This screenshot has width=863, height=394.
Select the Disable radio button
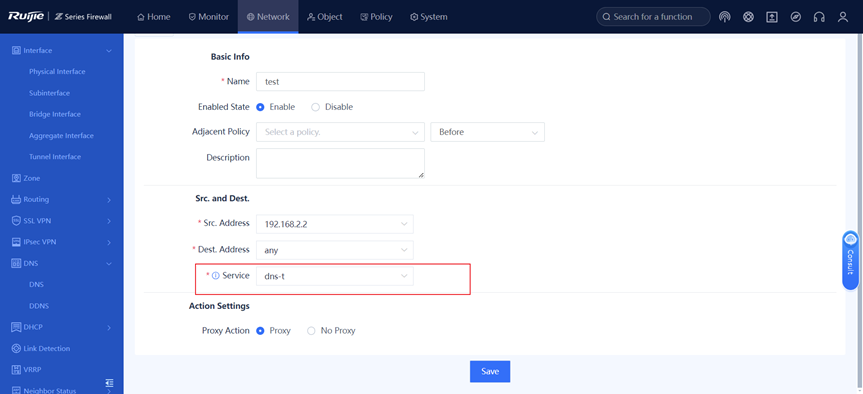pyautogui.click(x=315, y=107)
